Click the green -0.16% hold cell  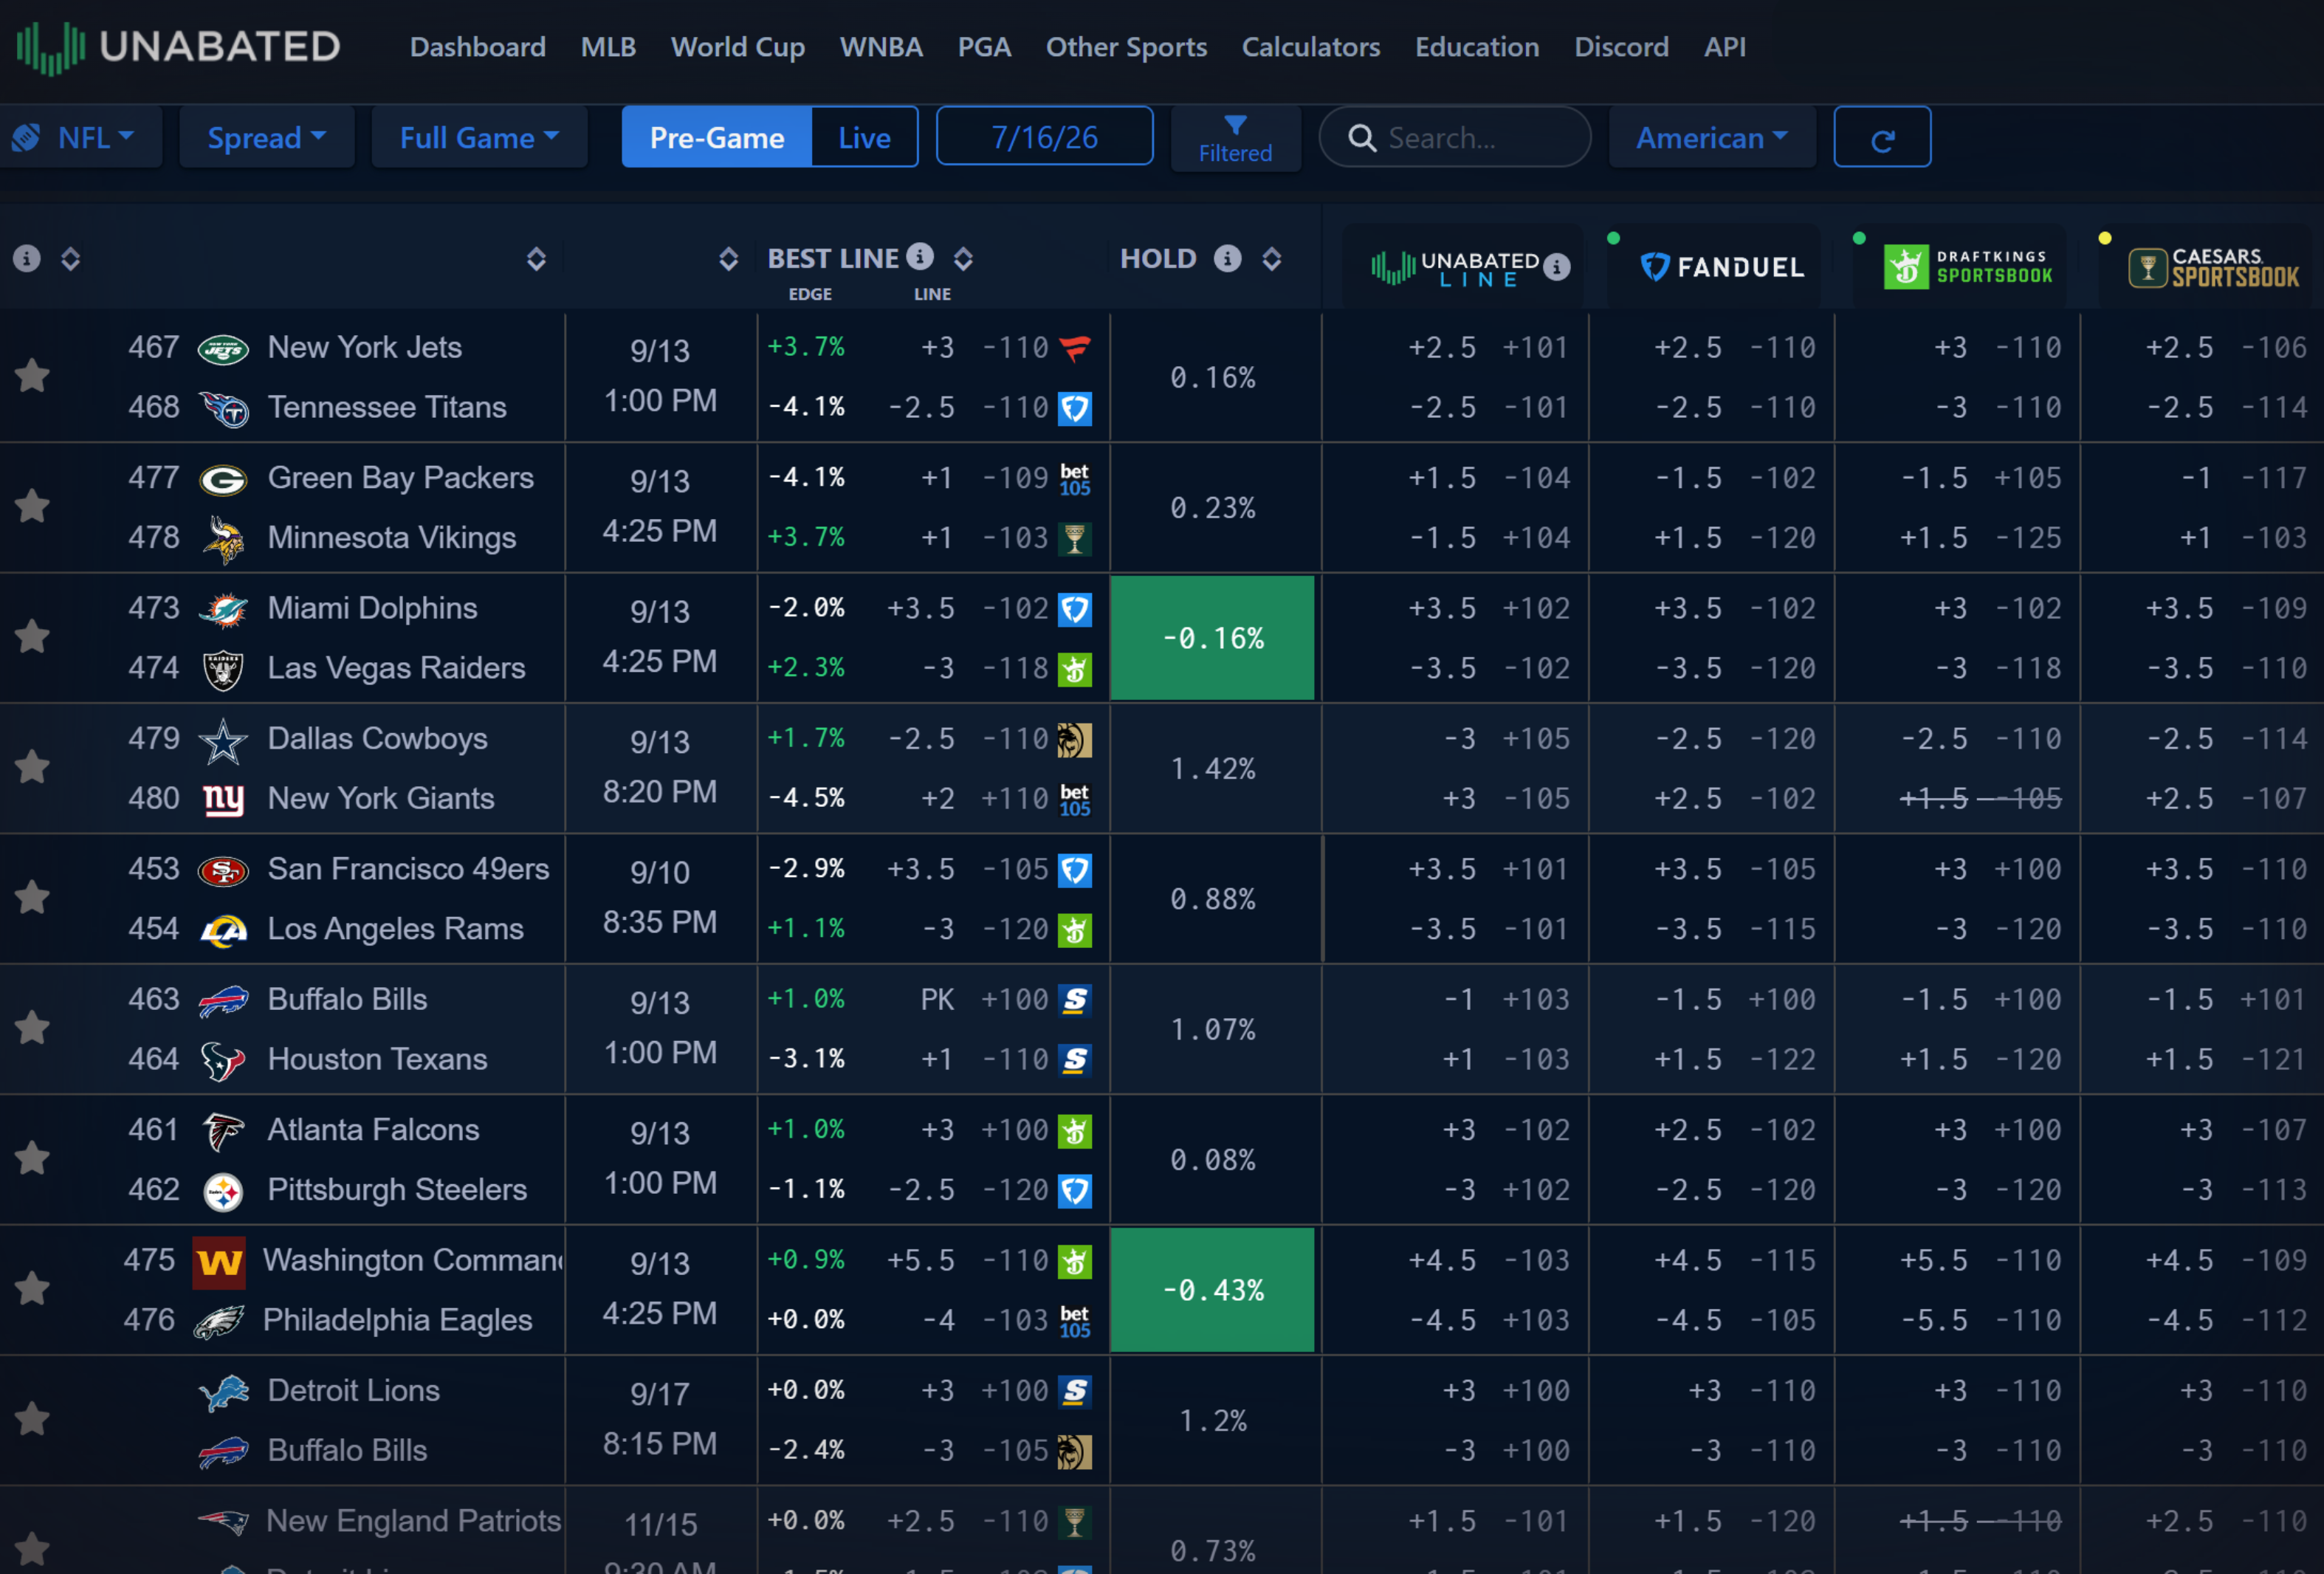click(1212, 637)
